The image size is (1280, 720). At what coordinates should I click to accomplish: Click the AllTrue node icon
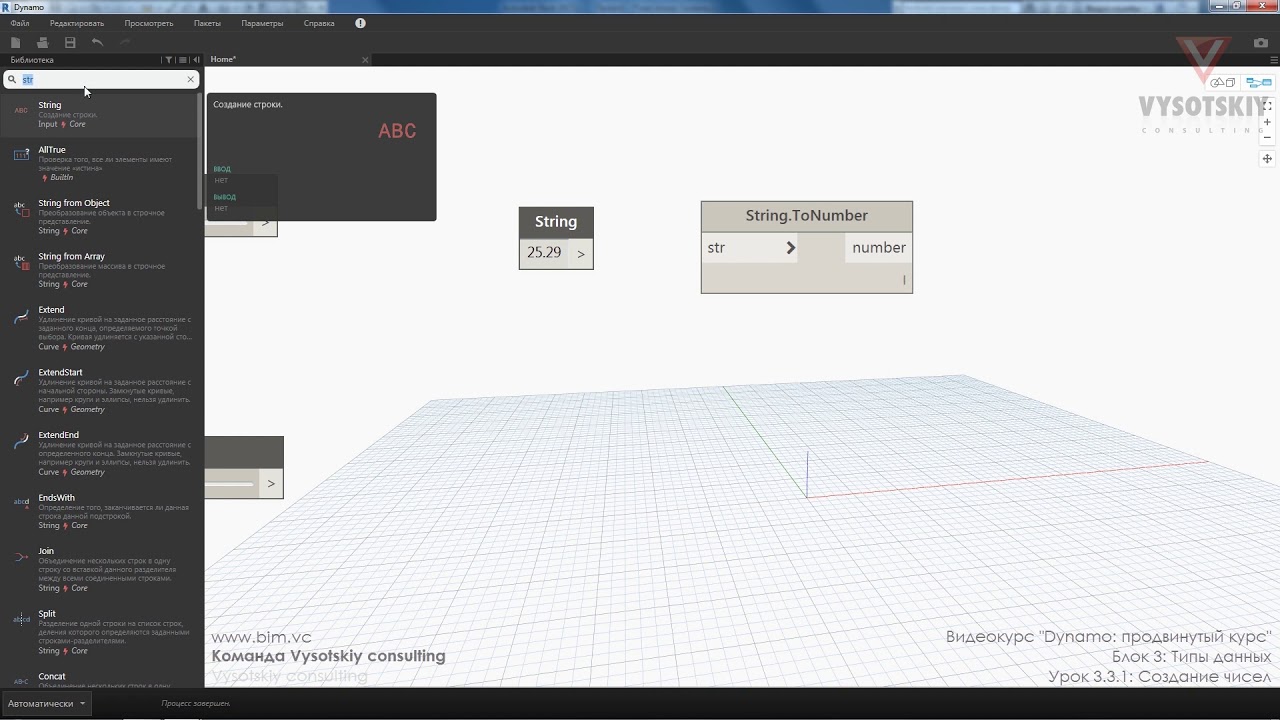coord(21,155)
